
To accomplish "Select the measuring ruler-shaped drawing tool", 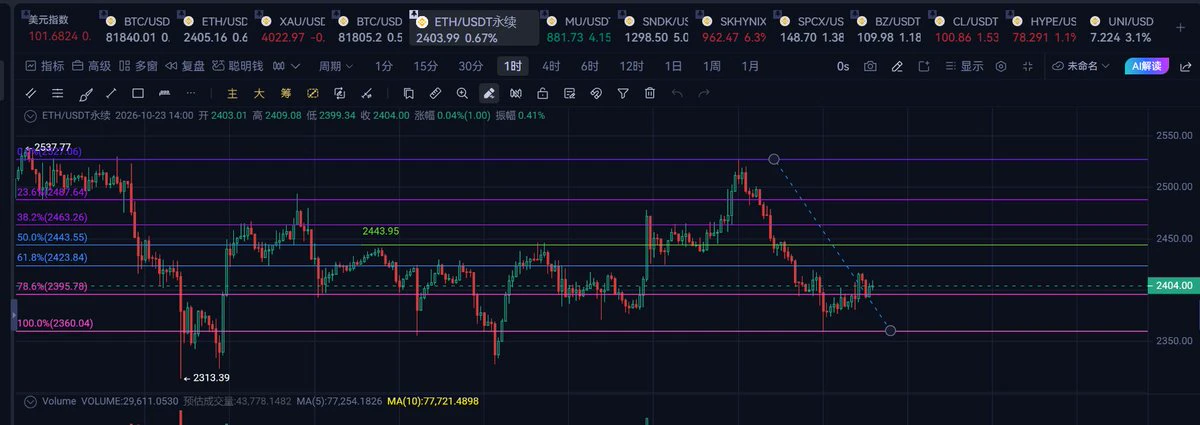I will point(165,93).
